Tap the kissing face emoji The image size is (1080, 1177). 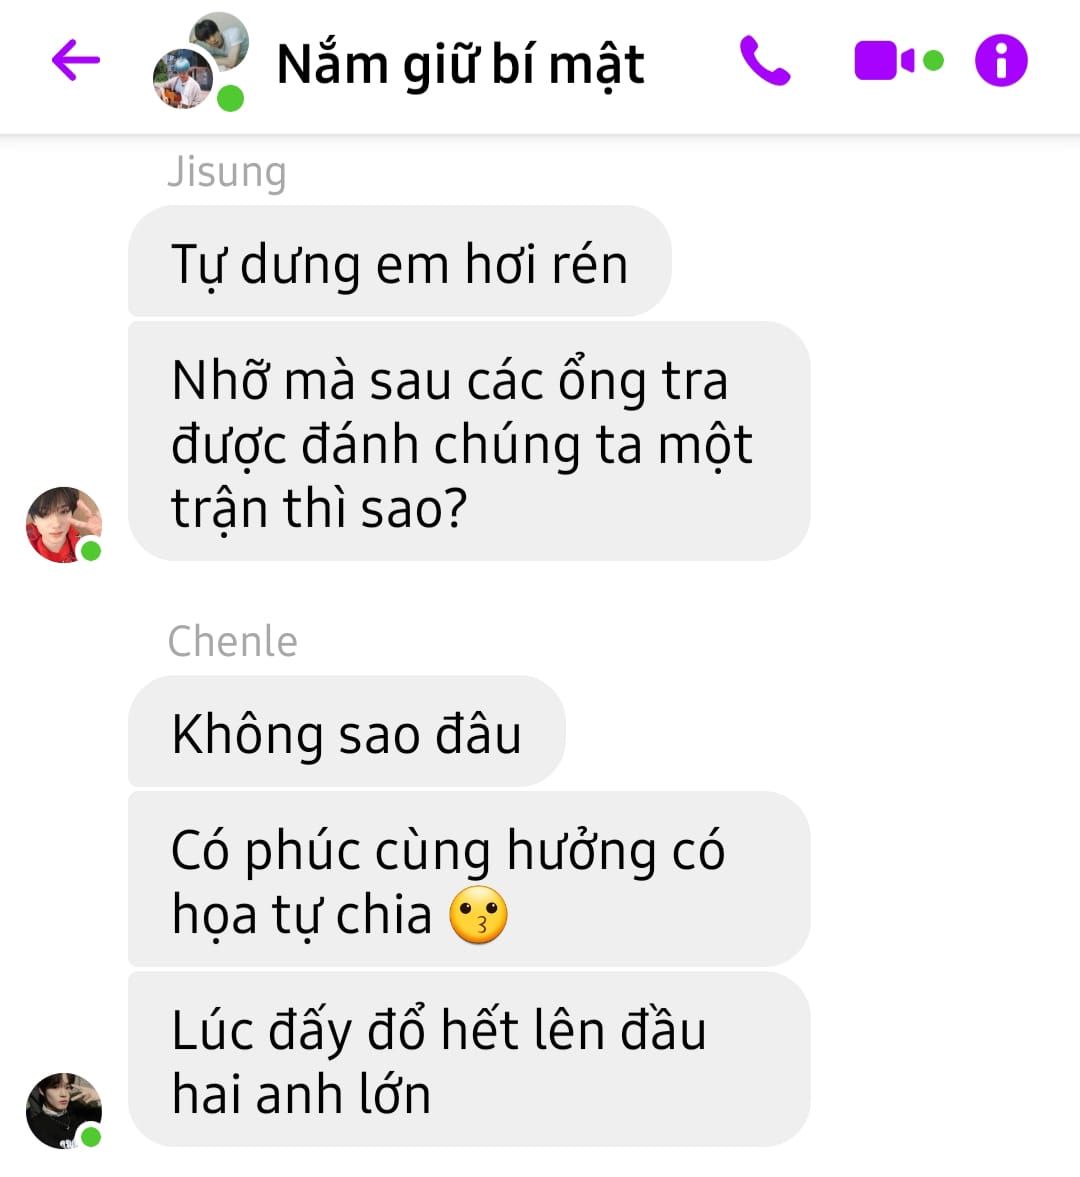point(478,914)
